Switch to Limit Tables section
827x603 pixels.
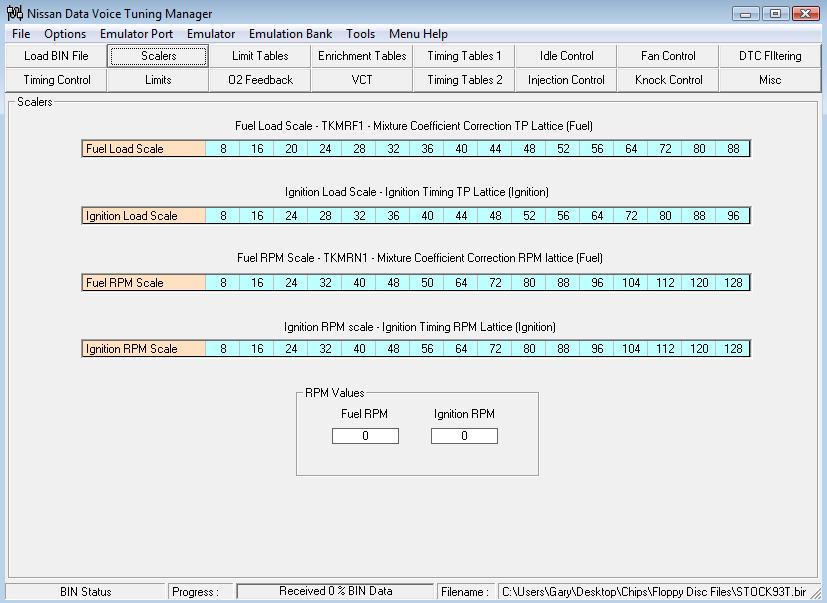click(x=260, y=56)
